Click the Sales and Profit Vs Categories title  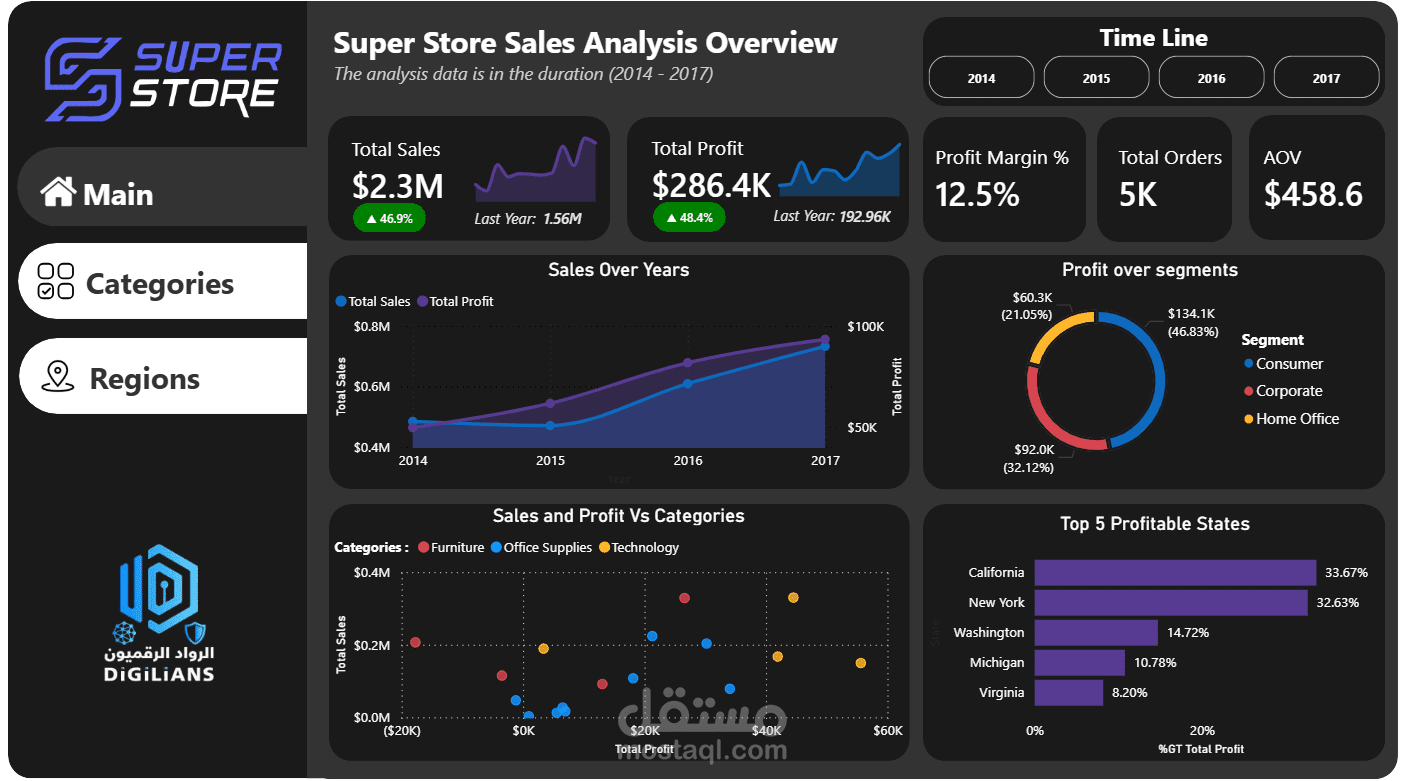pyautogui.click(x=619, y=517)
